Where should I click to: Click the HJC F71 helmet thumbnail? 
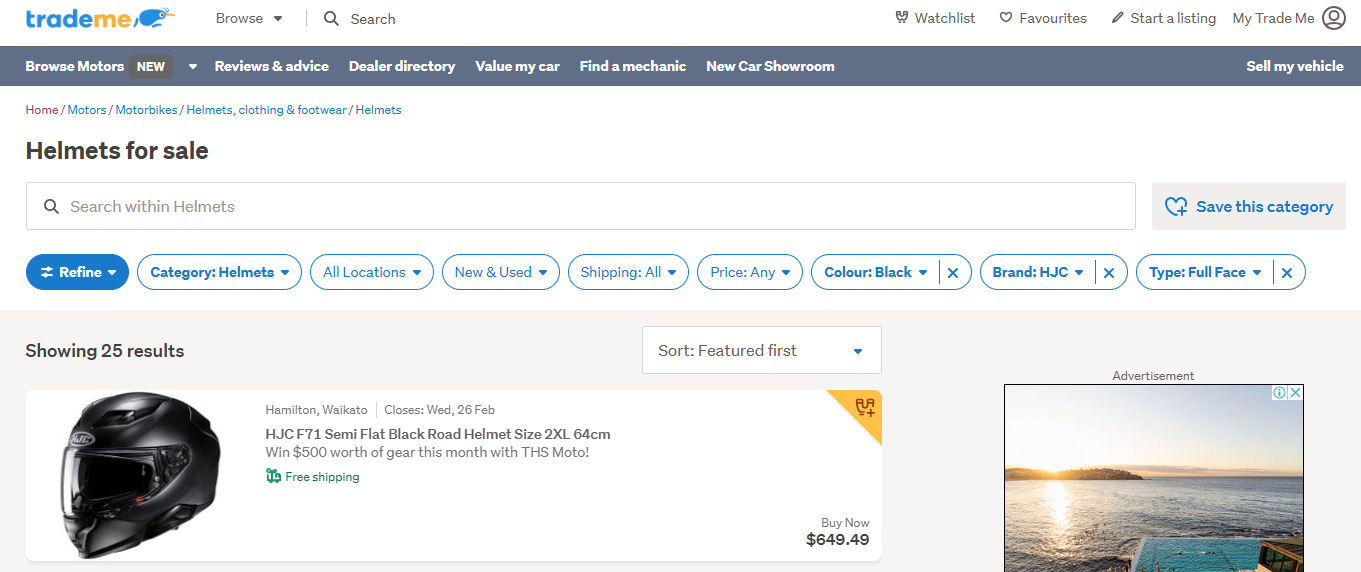(x=138, y=475)
